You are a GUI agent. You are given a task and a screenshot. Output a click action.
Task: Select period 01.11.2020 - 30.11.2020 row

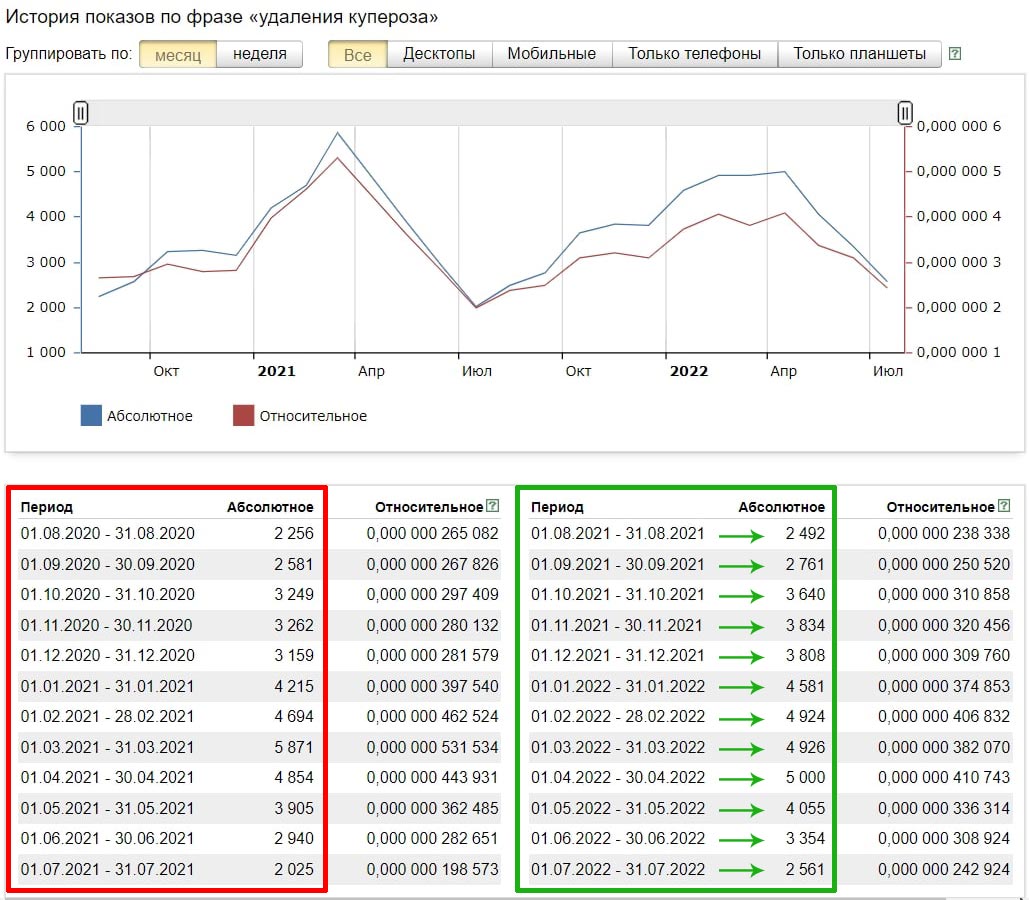[x=260, y=625]
